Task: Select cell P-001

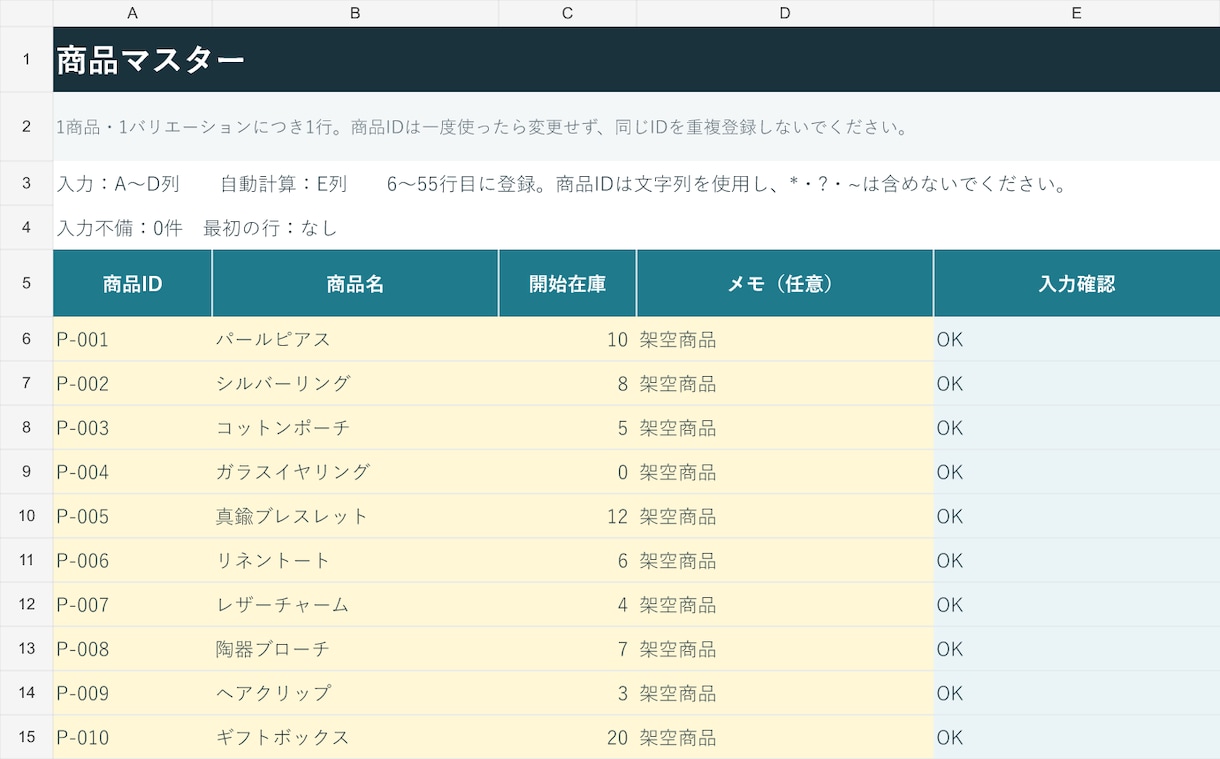Action: point(133,340)
